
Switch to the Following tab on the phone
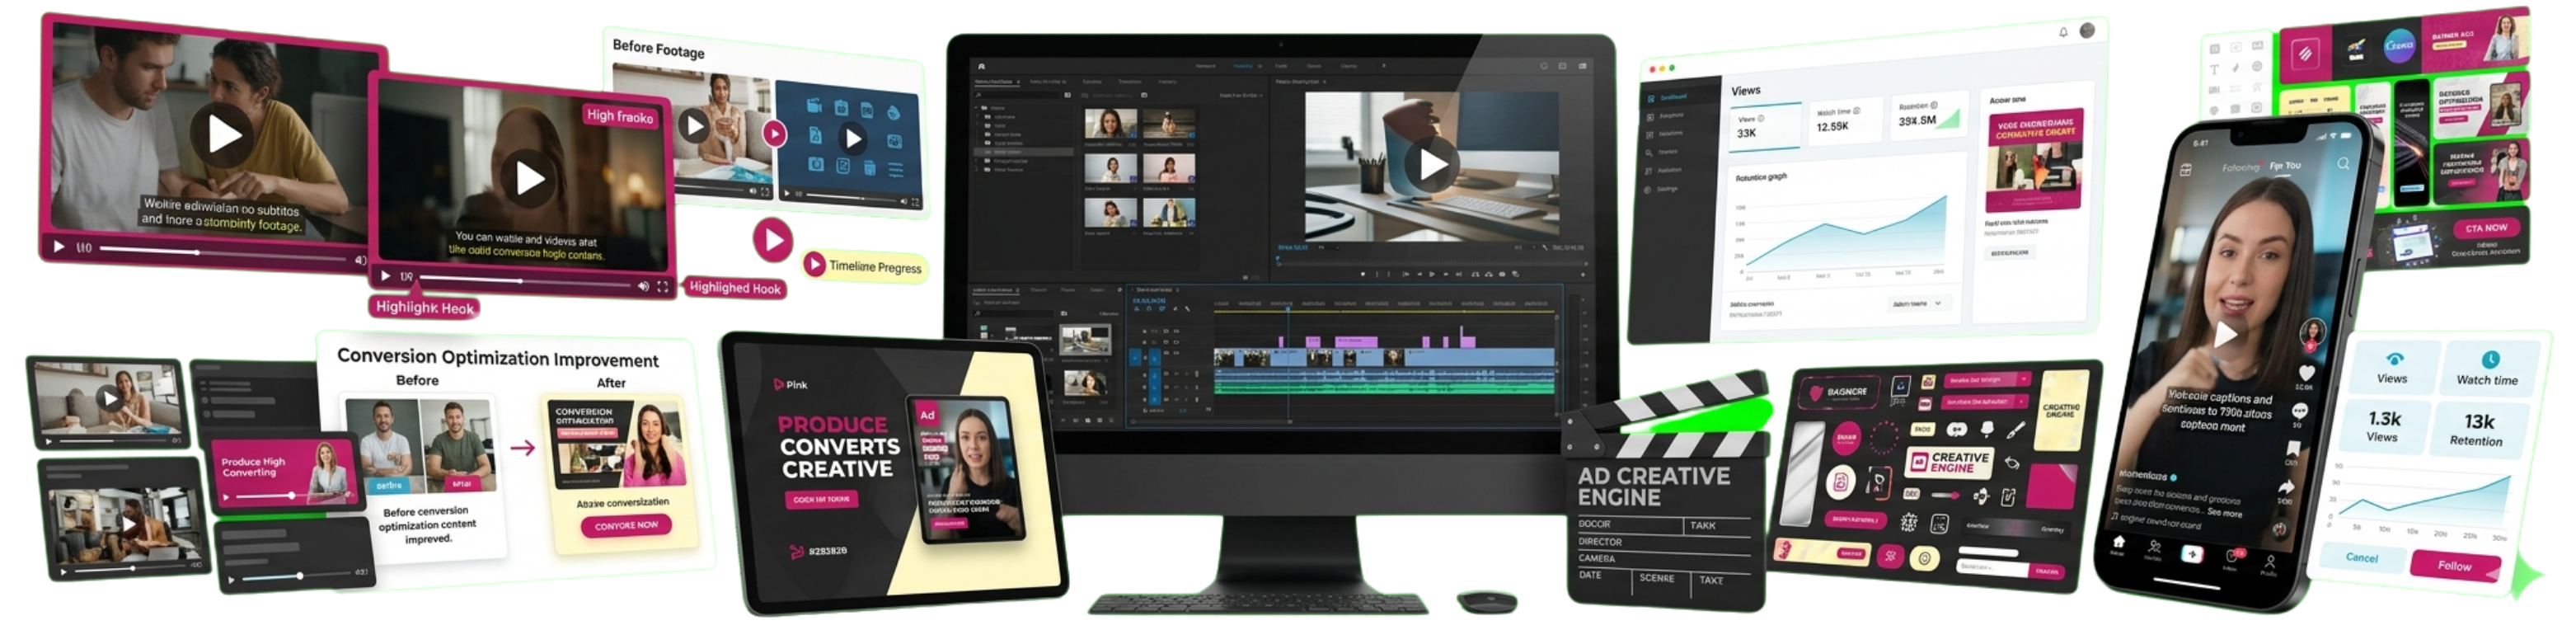pos(2240,167)
